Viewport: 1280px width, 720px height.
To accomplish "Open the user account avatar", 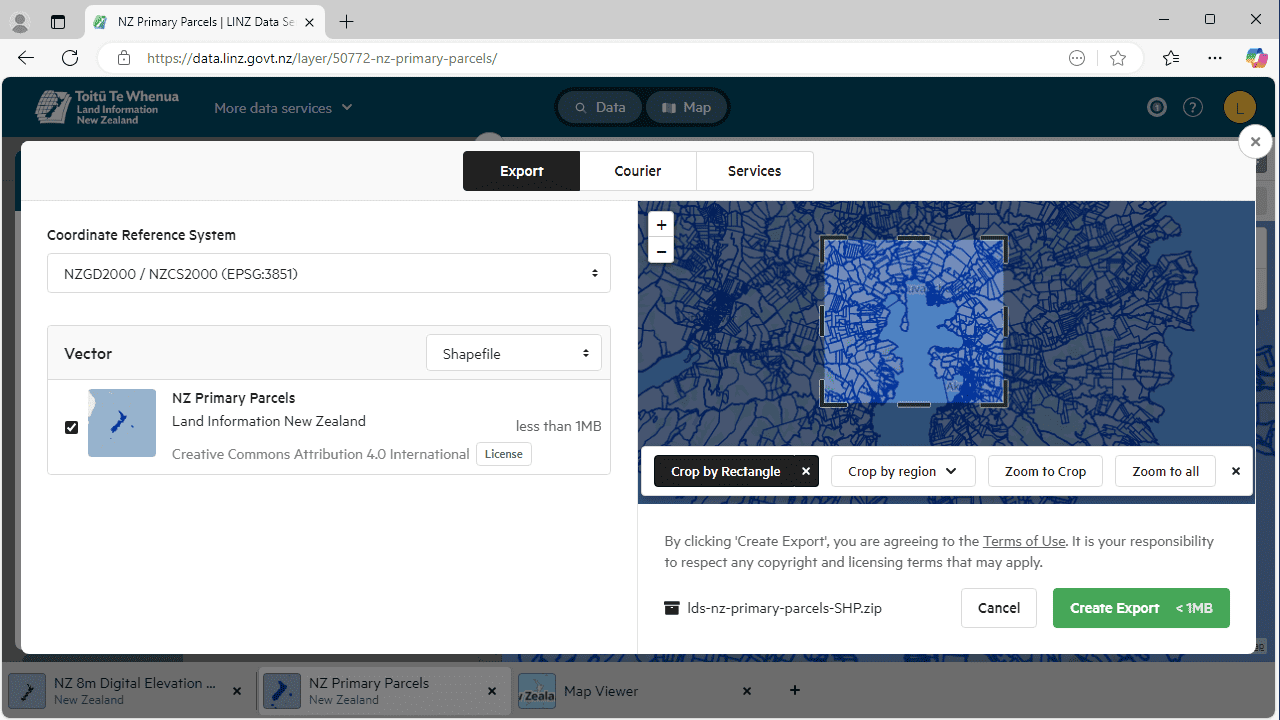I will pyautogui.click(x=1239, y=108).
